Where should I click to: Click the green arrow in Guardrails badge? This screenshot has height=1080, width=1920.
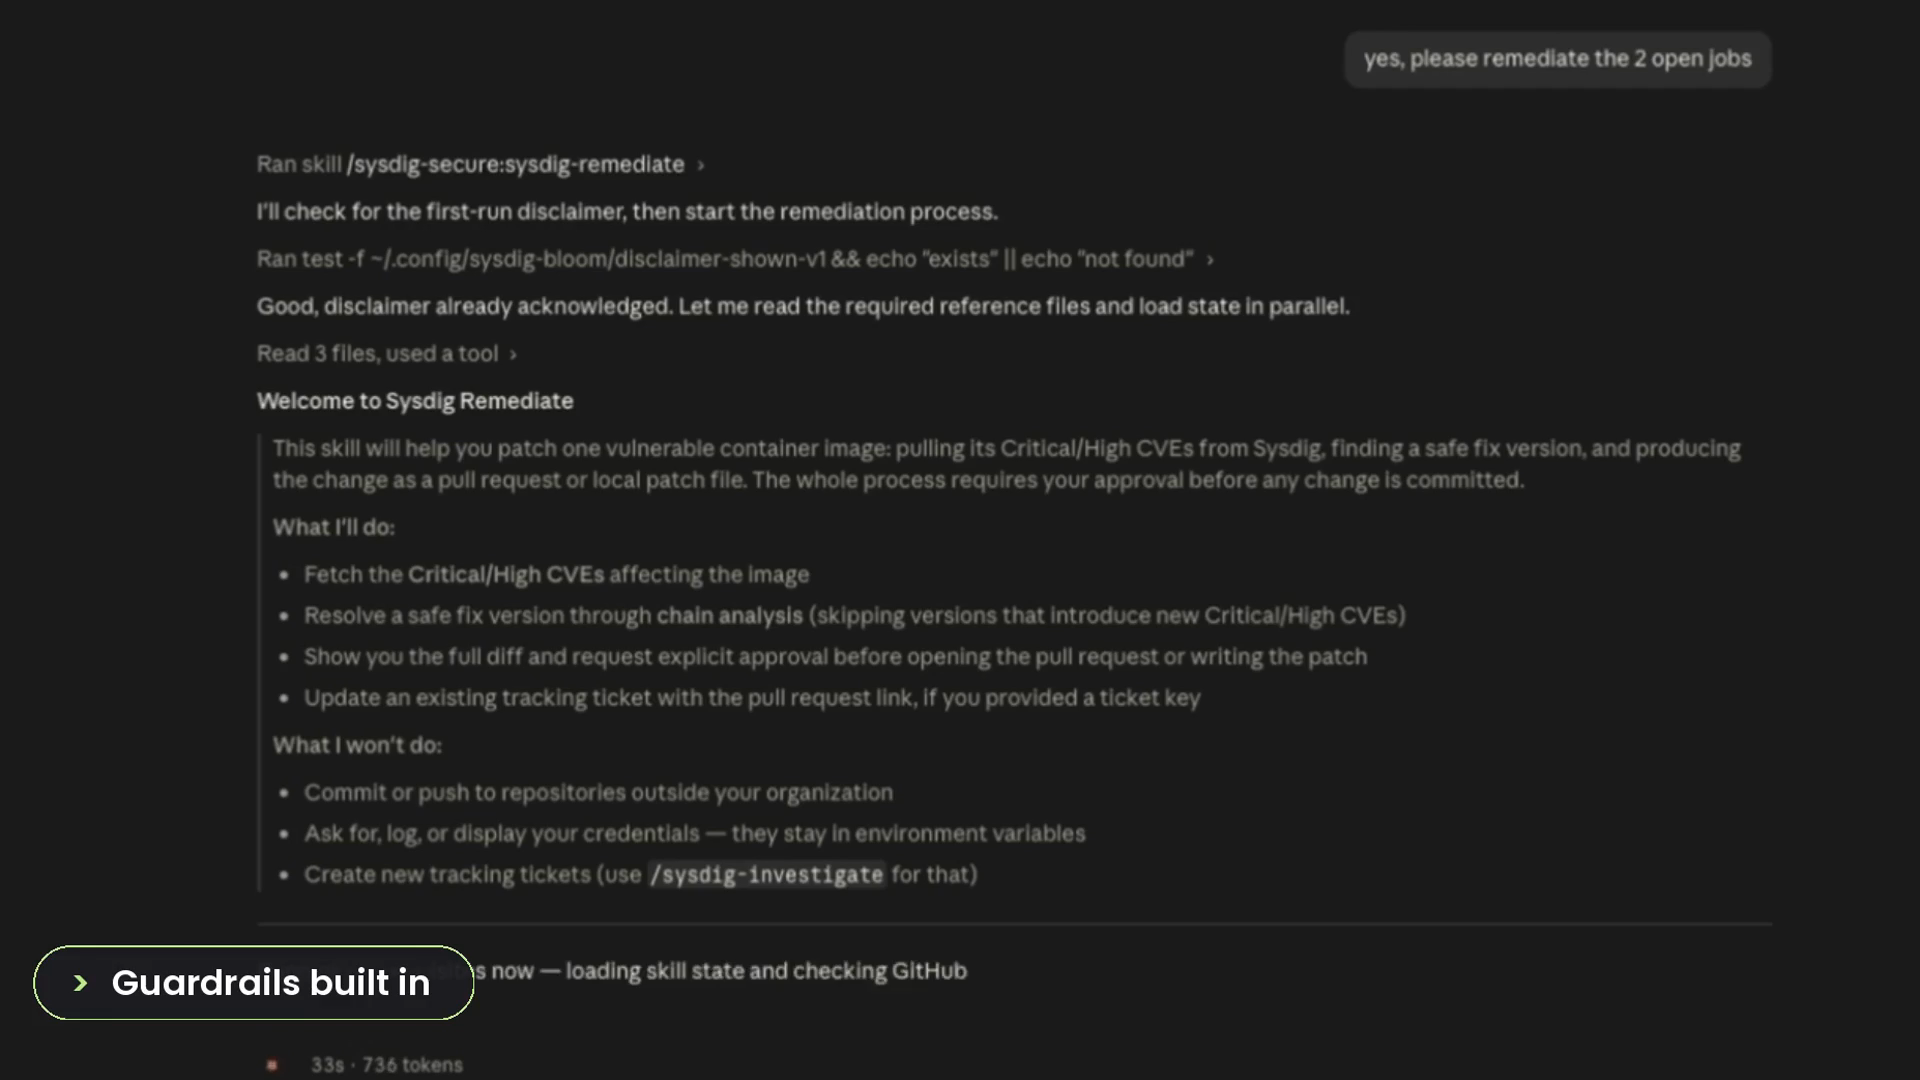(x=81, y=983)
